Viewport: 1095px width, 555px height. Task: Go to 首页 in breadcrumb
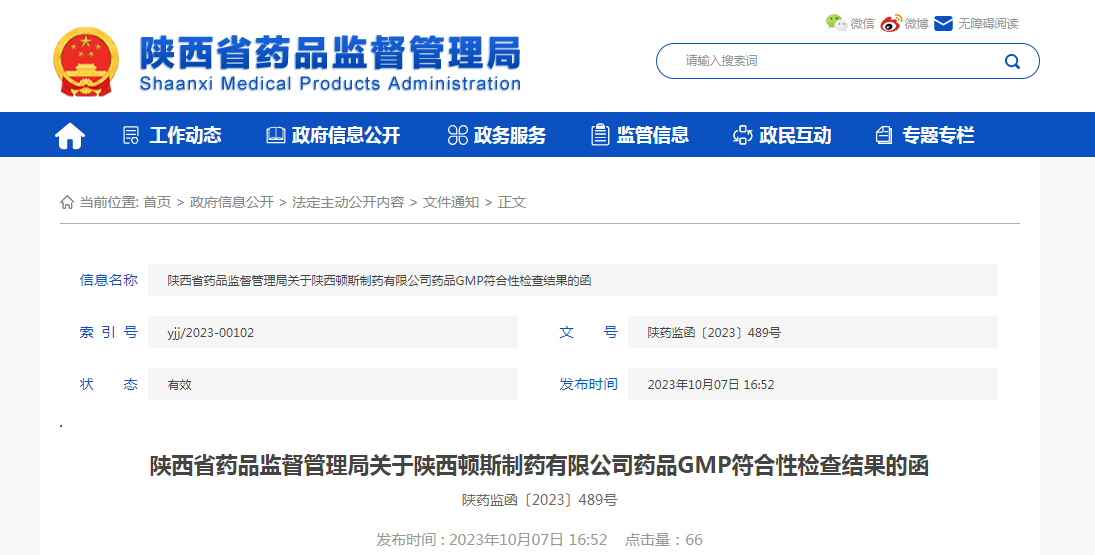(157, 202)
